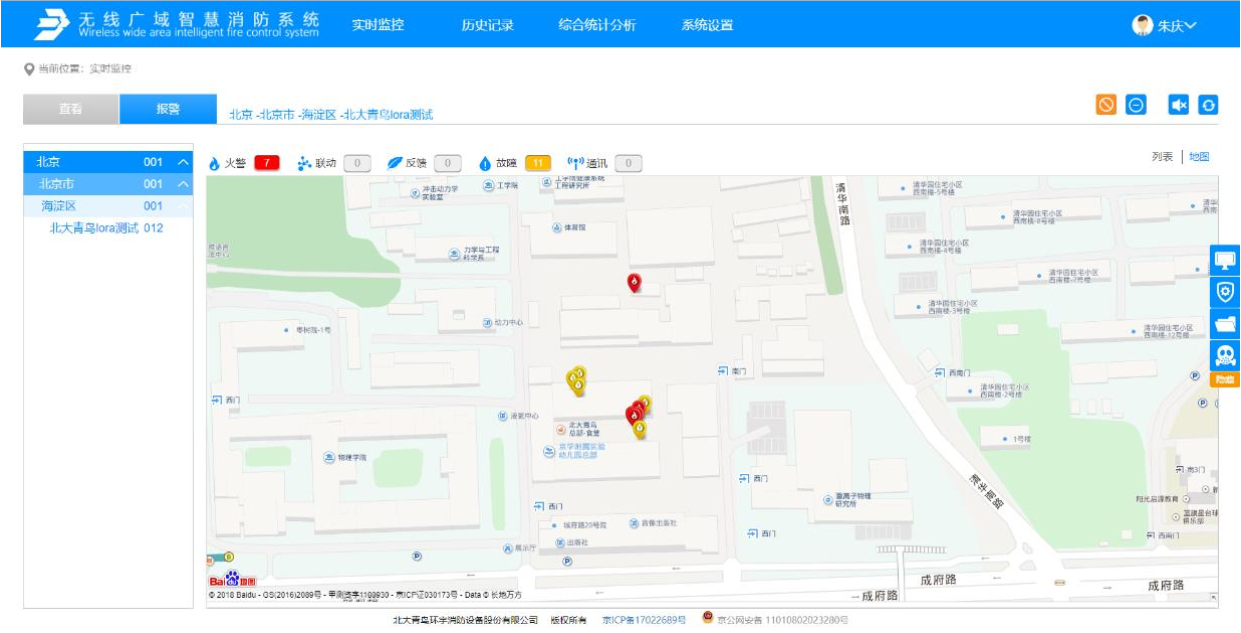Click the blue minus-circle icon
The height and width of the screenshot is (633, 1241).
(1135, 105)
